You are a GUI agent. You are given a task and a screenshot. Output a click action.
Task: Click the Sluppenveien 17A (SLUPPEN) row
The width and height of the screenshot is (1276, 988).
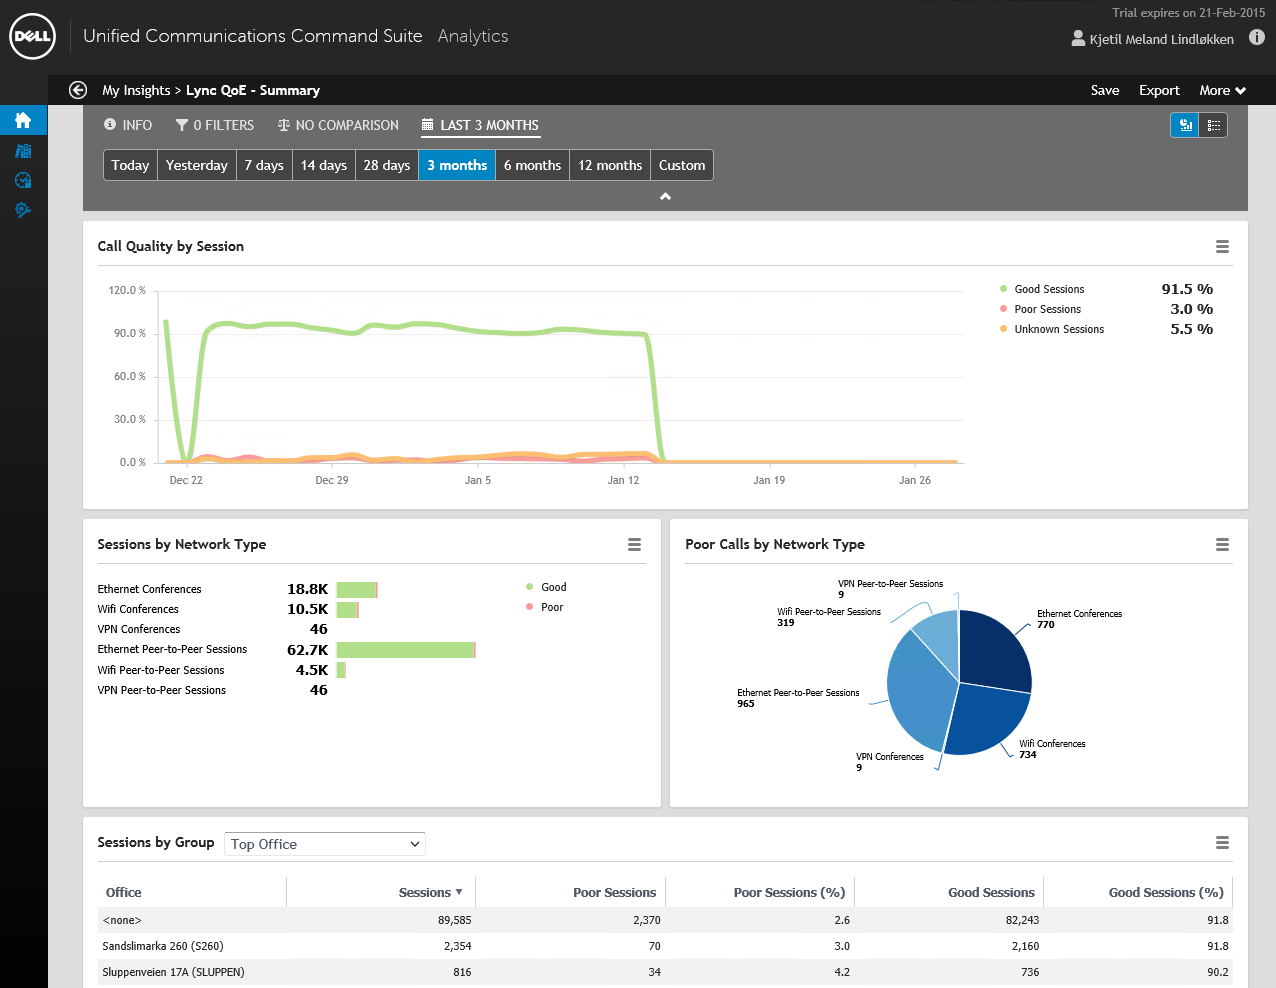(x=665, y=972)
